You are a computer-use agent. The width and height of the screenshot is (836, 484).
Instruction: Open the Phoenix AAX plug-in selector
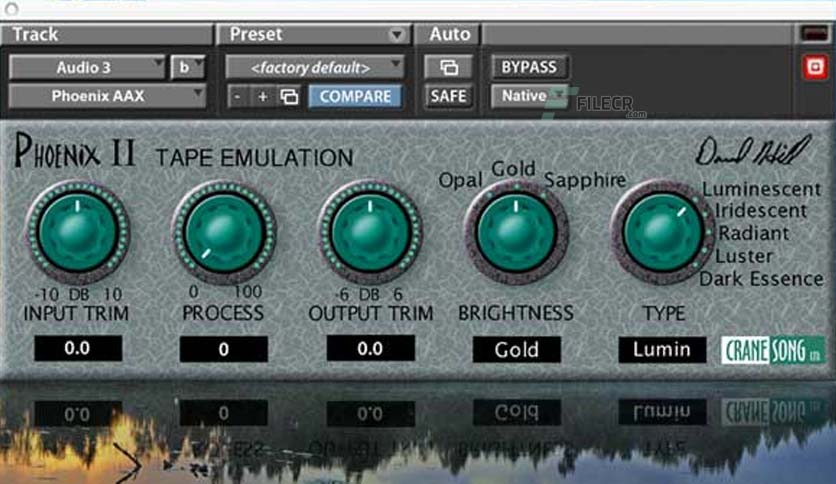pyautogui.click(x=107, y=96)
